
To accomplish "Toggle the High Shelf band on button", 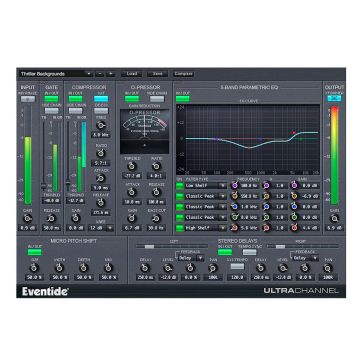I will pos(180,228).
